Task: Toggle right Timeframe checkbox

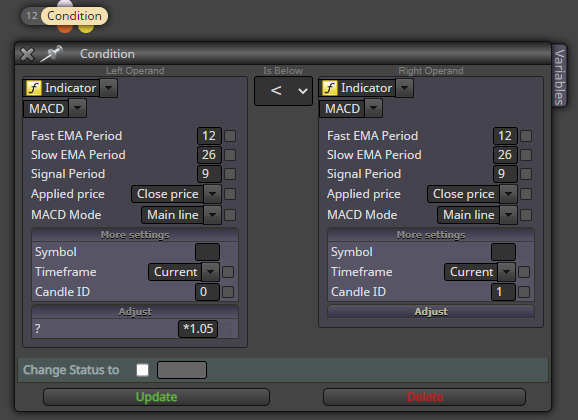Action: pyautogui.click(x=524, y=272)
